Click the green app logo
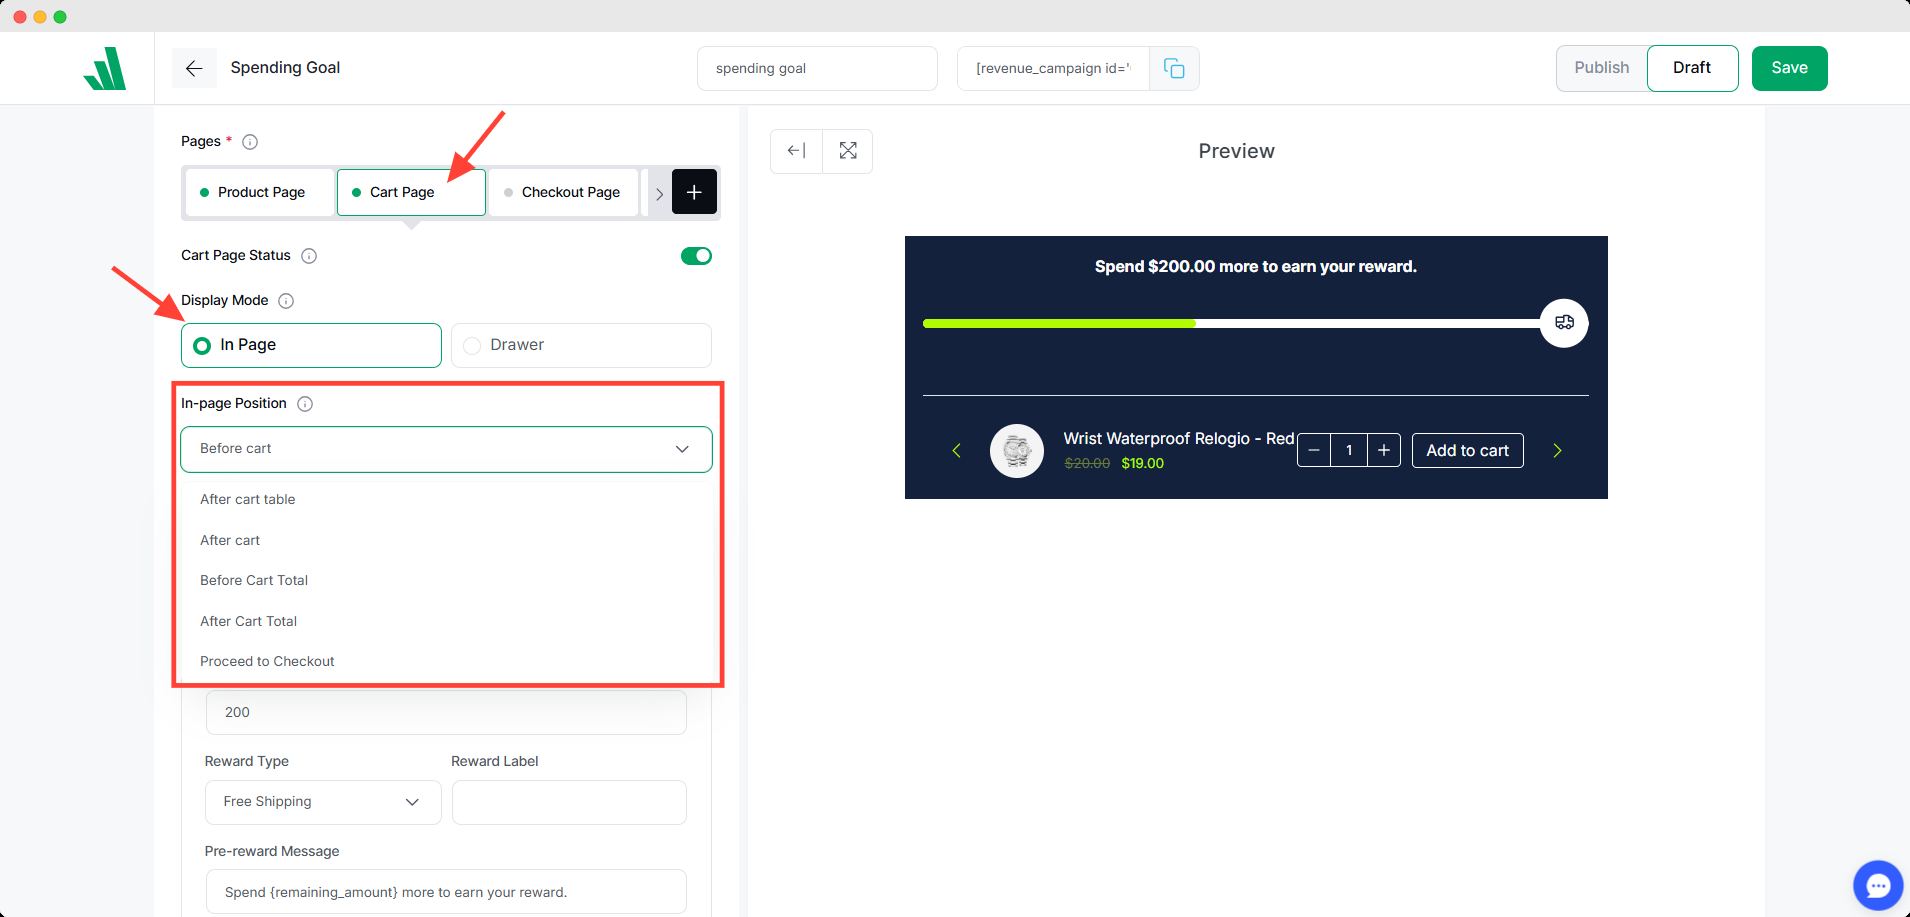Screen dimensions: 1910x917 point(105,68)
